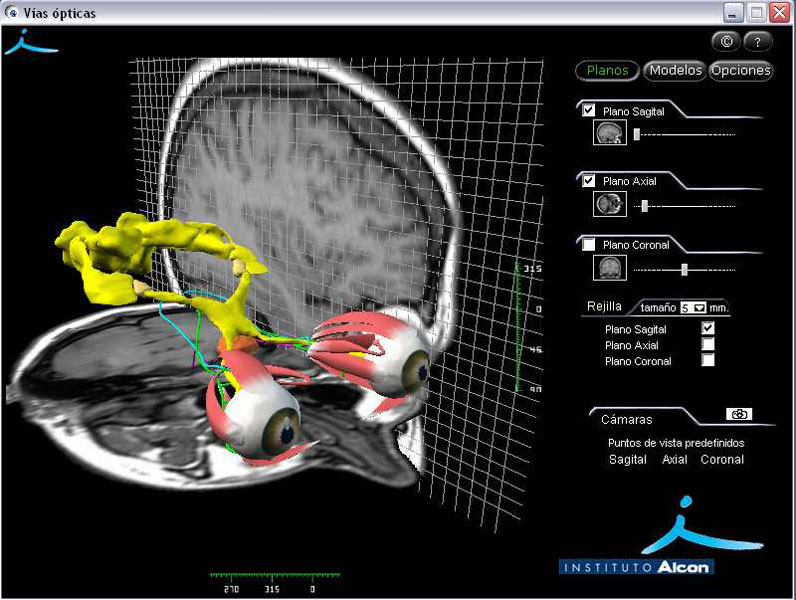This screenshot has width=796, height=600.
Task: Click the green vertical scale ruler
Action: [518, 327]
